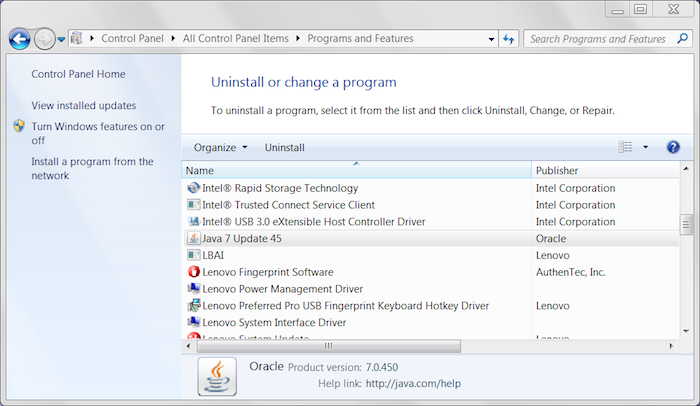Viewport: 700px width, 406px height.
Task: Select Intel® USB 3.0 eXtensible Host Controller Driver
Action: click(313, 222)
